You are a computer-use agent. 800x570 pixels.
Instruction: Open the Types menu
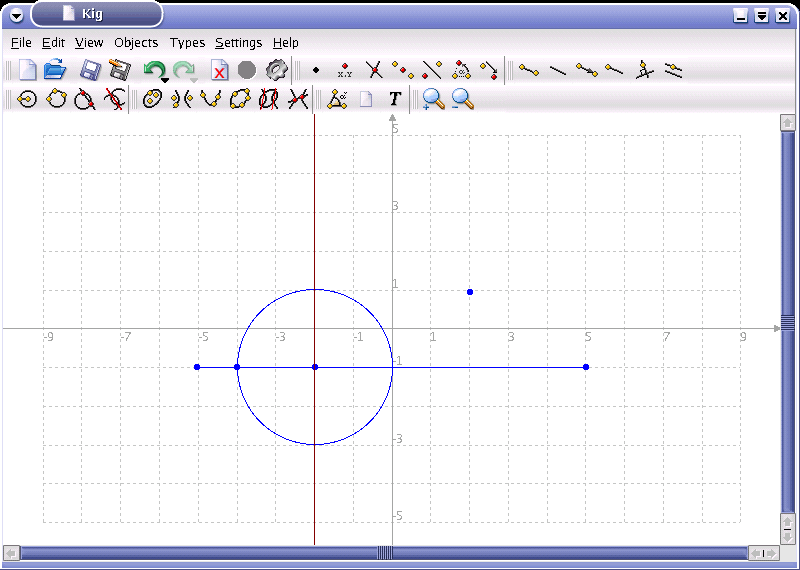click(x=187, y=43)
